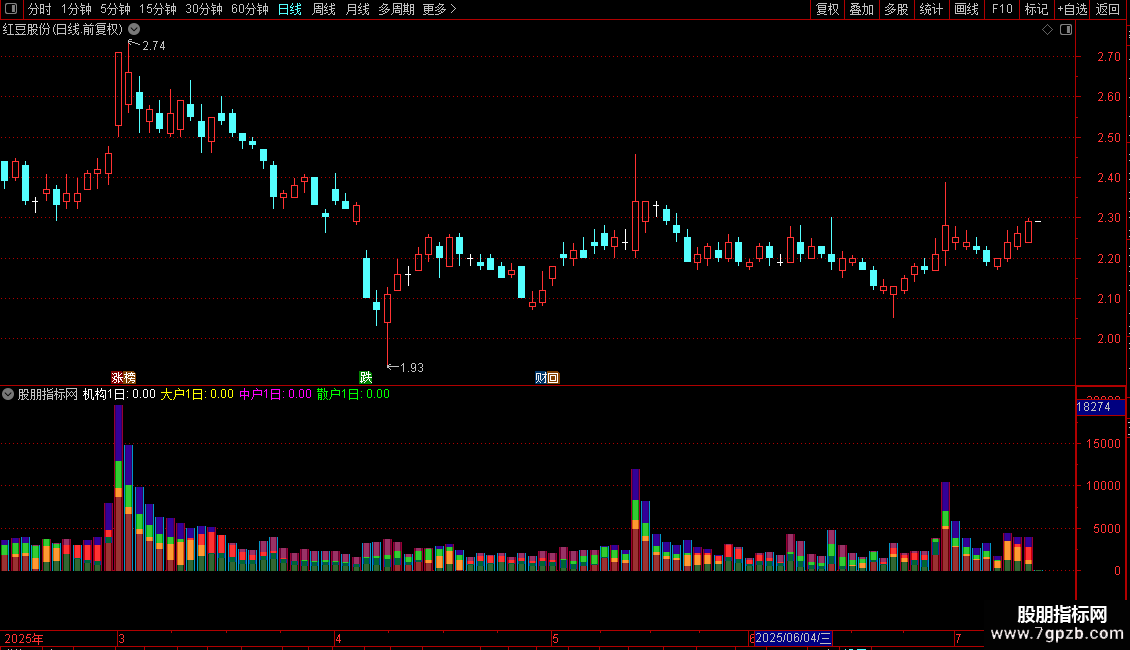Add stock via +自选 button

[1072, 9]
